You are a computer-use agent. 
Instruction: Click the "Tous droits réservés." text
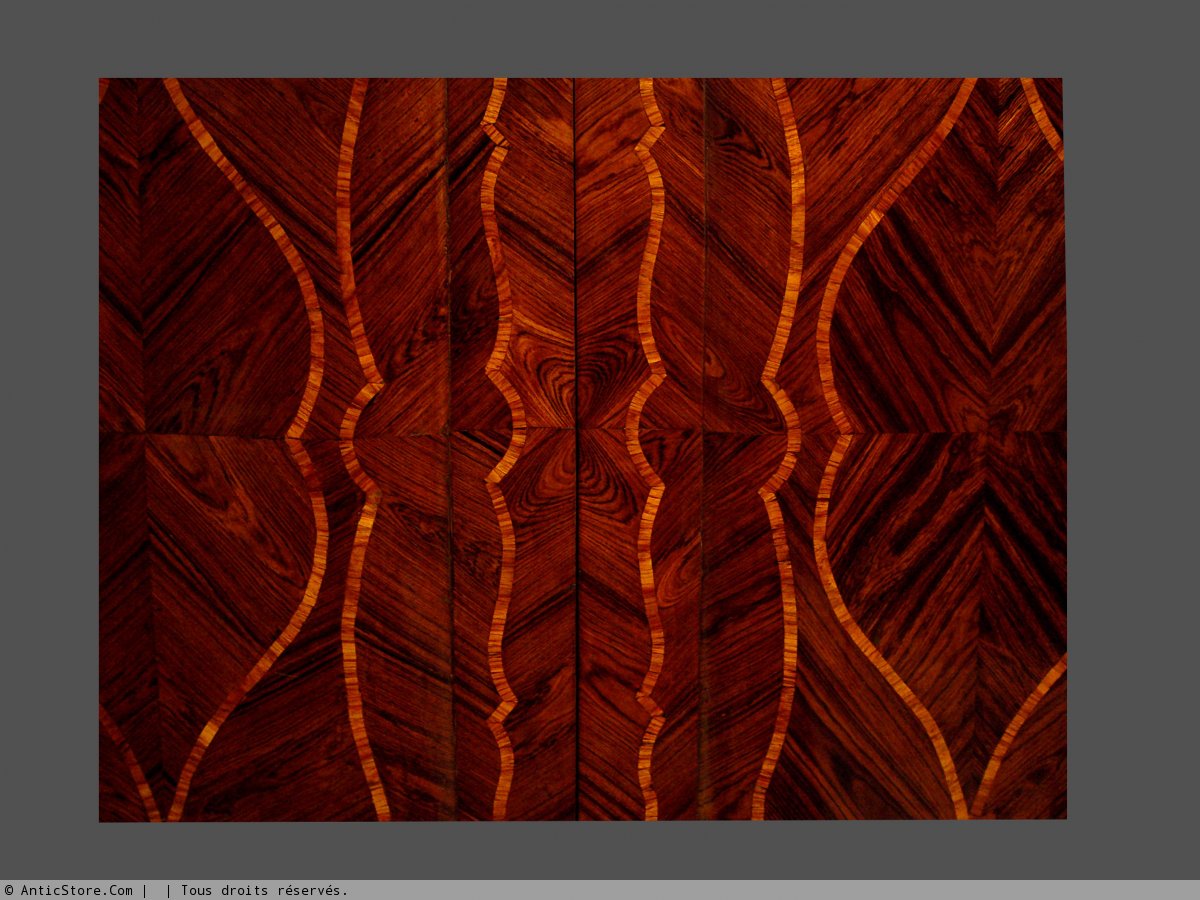(264, 890)
